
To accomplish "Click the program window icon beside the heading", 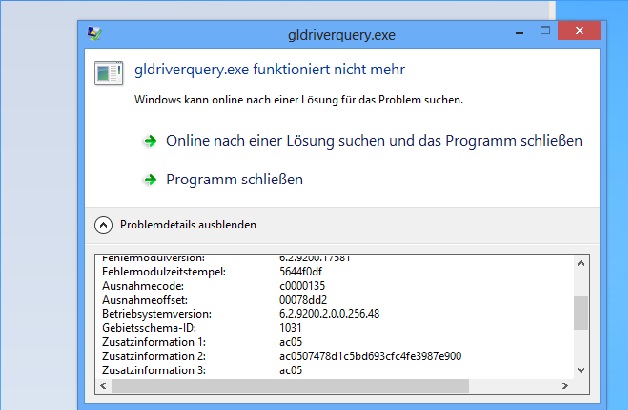I will click(109, 73).
